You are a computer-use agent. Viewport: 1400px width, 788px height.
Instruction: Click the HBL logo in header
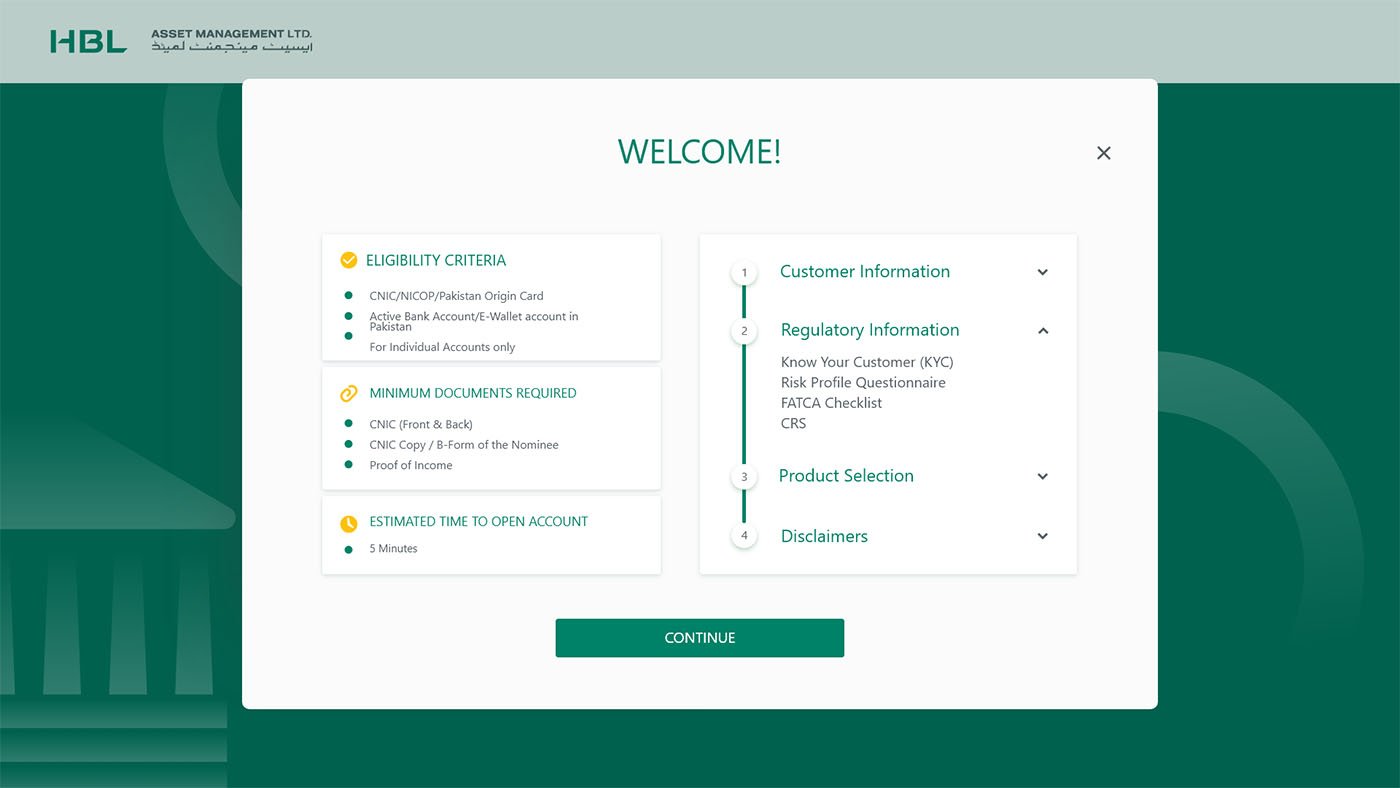click(x=88, y=41)
